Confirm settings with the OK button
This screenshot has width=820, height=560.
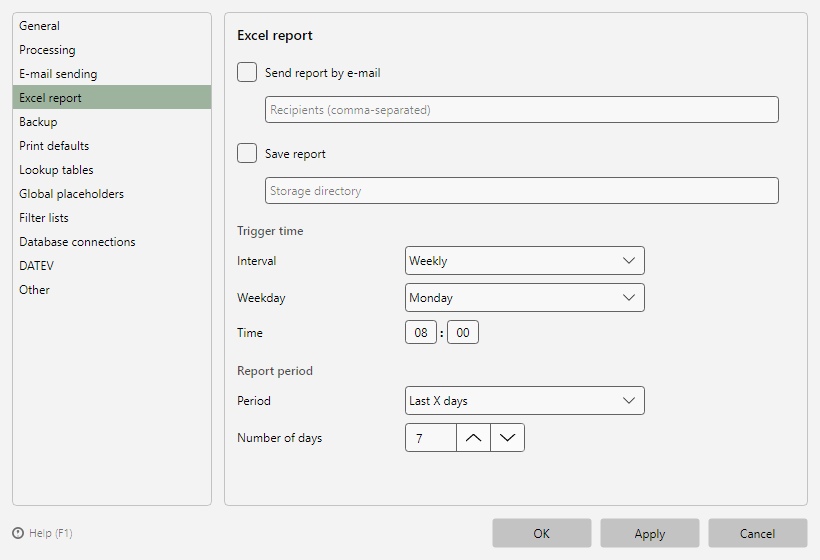point(542,533)
